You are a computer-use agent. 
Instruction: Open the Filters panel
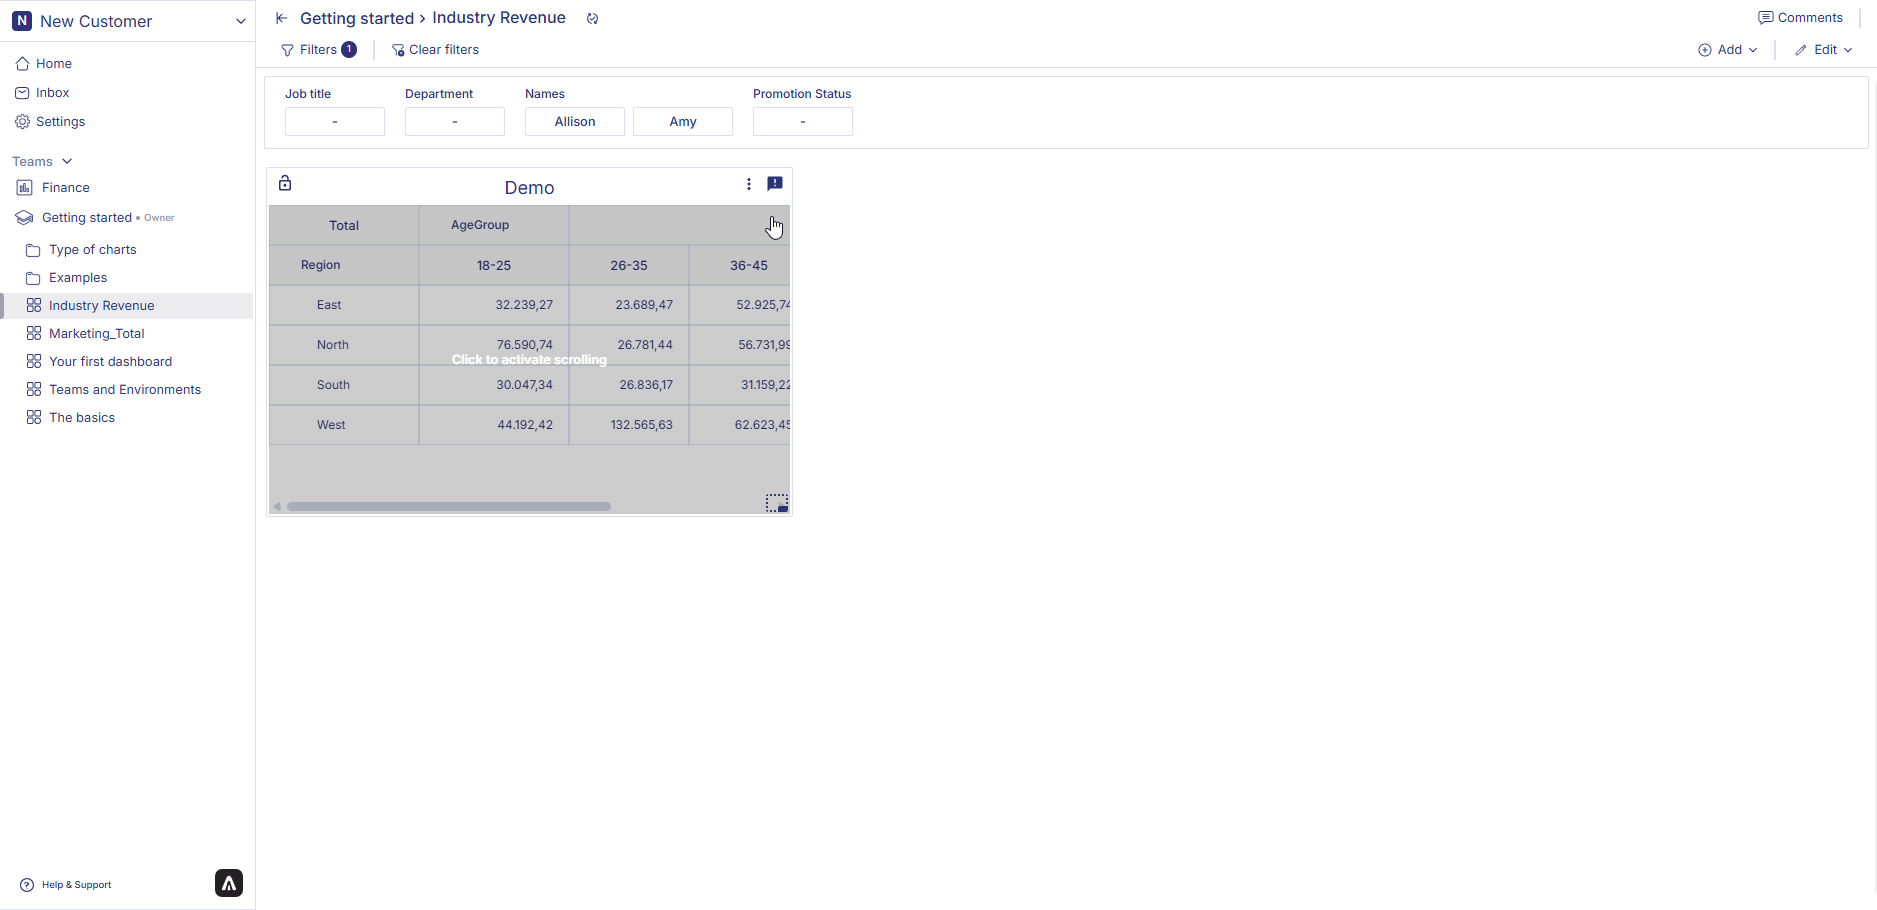click(x=318, y=50)
